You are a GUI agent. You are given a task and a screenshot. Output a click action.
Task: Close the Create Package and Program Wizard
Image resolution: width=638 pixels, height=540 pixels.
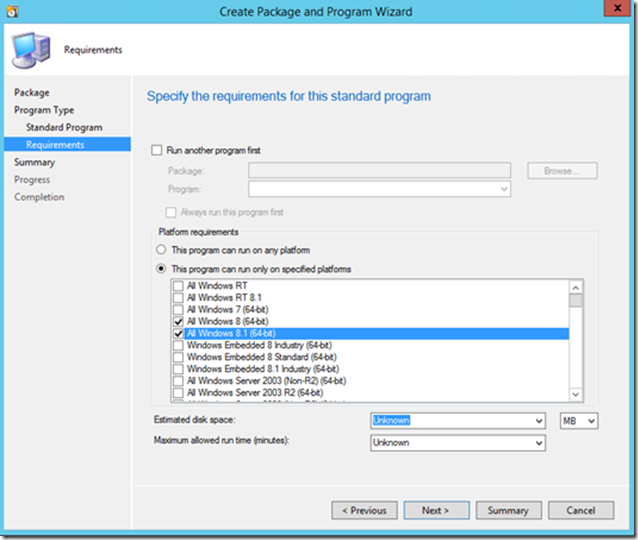(x=617, y=8)
